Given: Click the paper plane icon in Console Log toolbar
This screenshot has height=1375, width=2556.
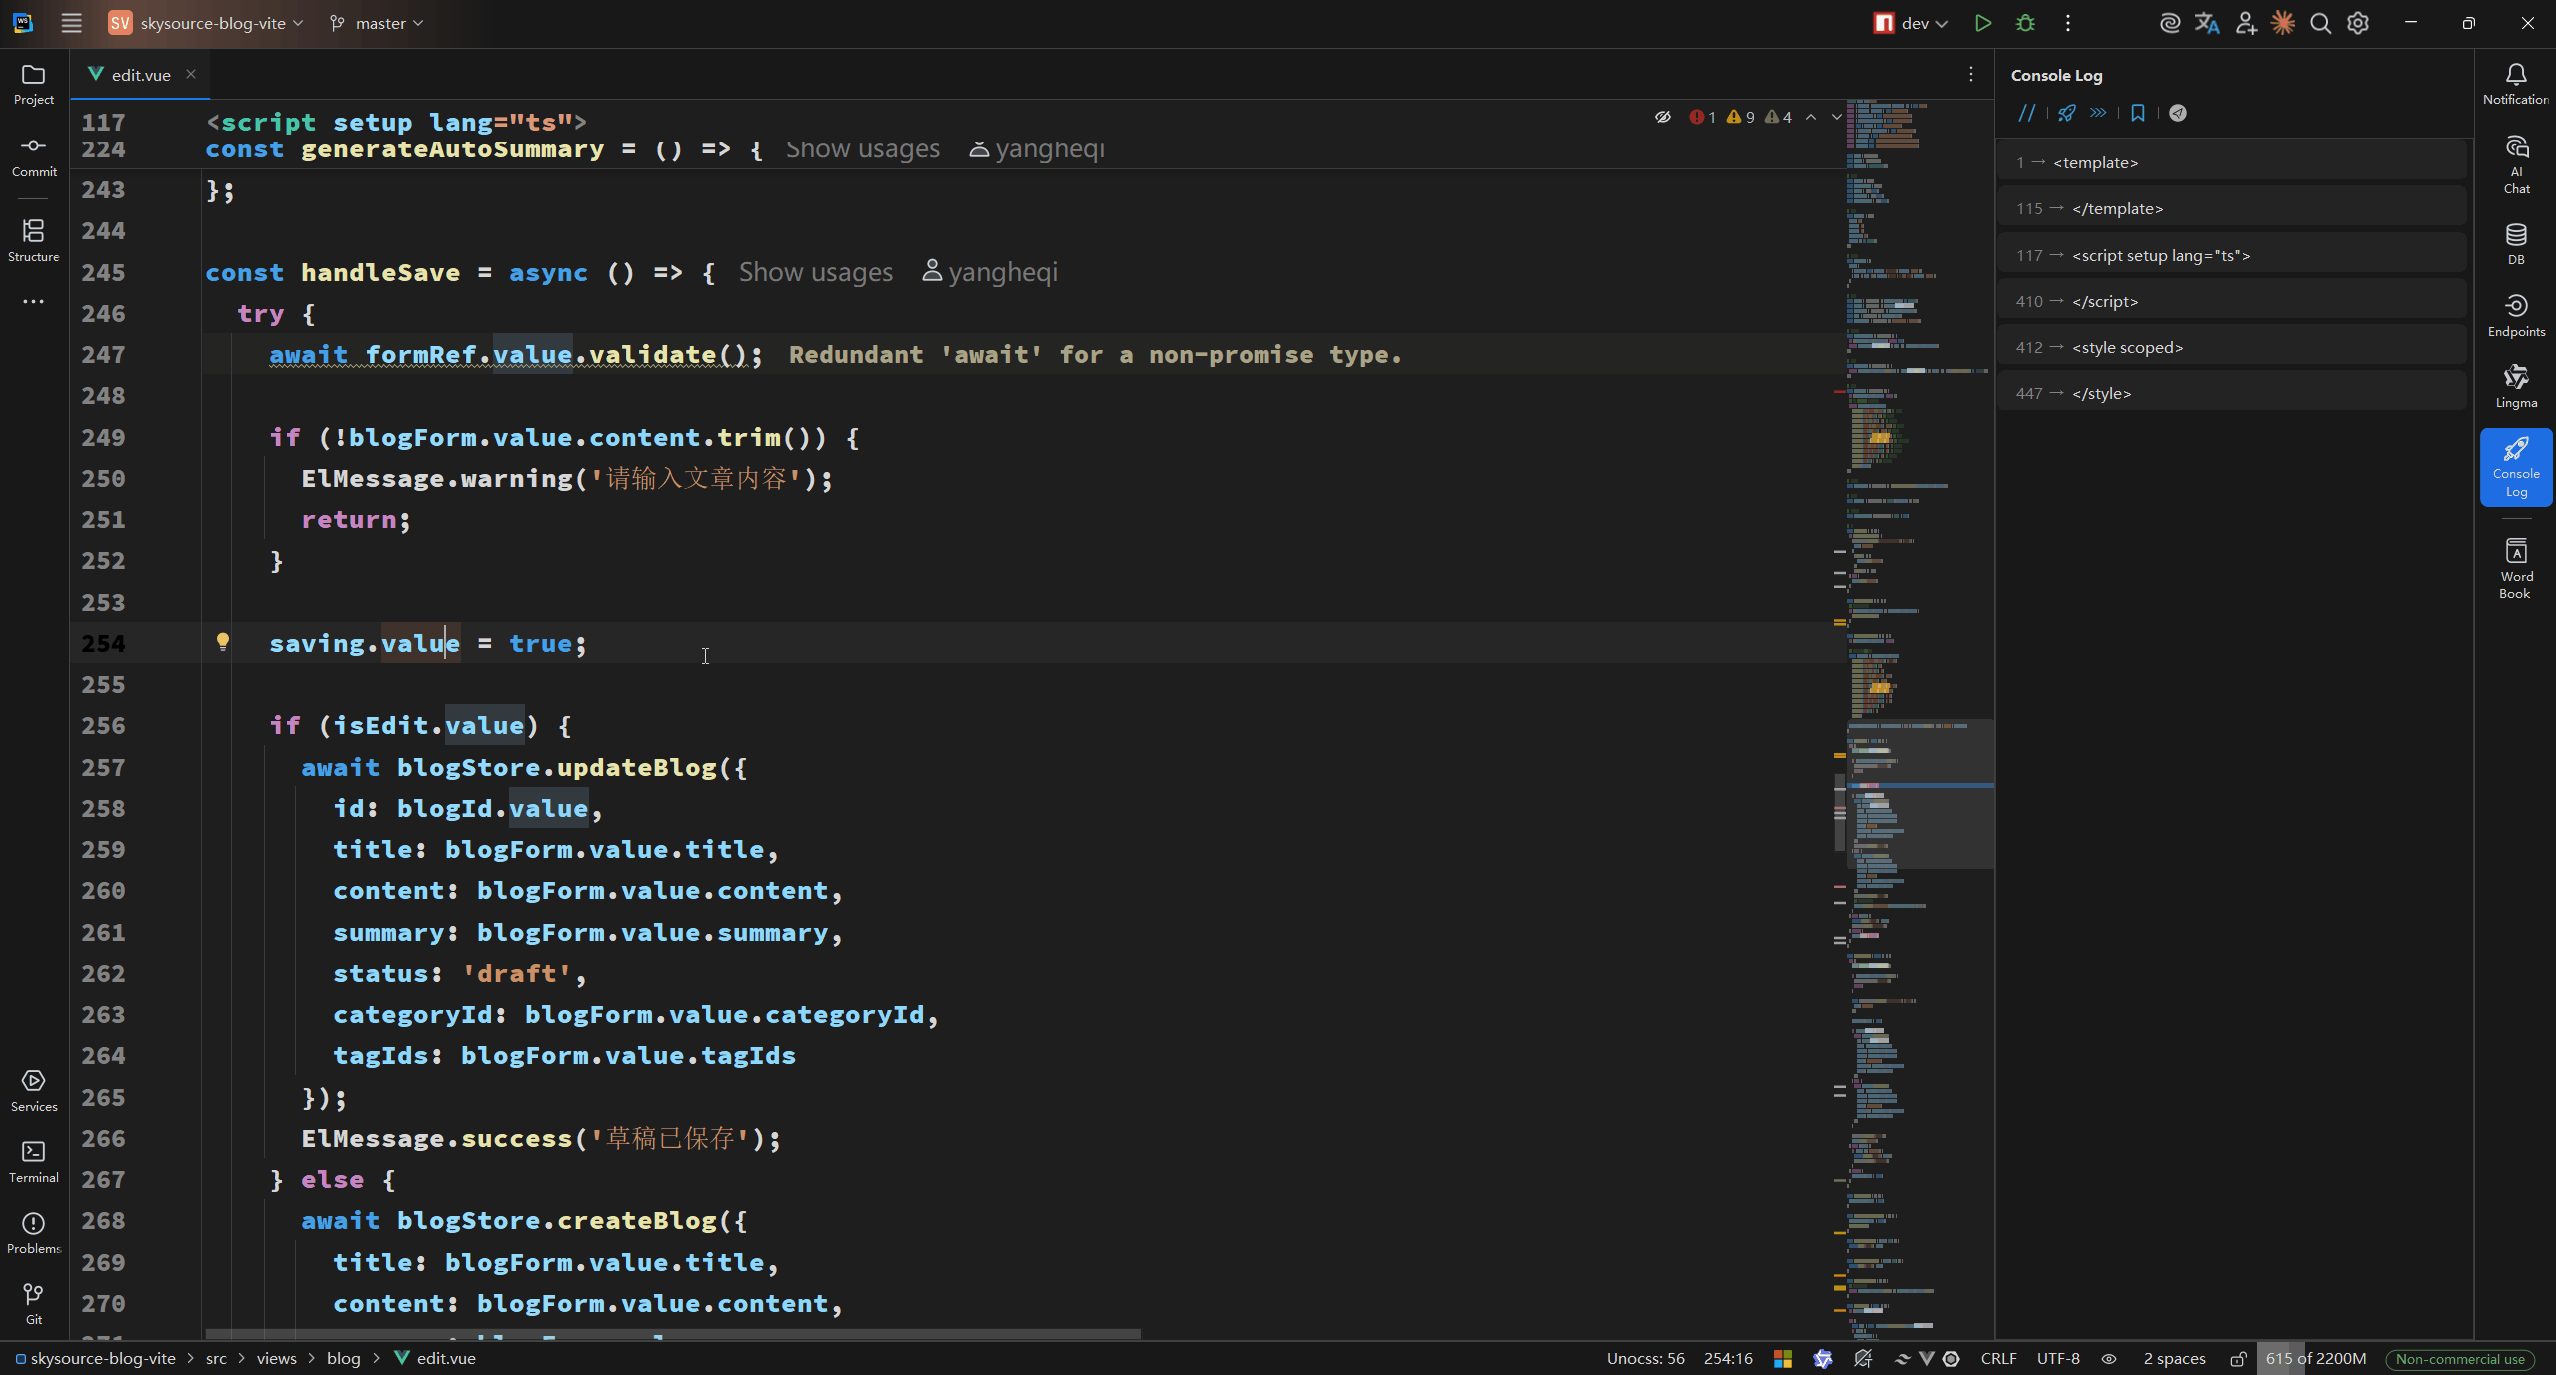Looking at the screenshot, I should pyautogui.click(x=2178, y=113).
